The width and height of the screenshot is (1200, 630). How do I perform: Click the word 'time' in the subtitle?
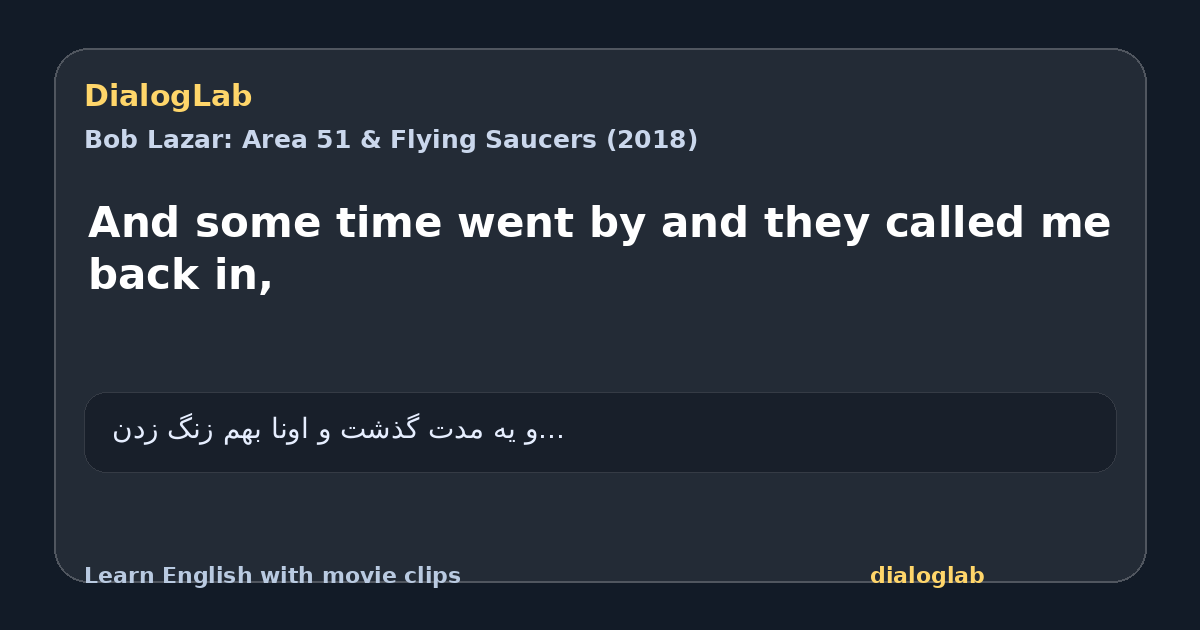(389, 223)
